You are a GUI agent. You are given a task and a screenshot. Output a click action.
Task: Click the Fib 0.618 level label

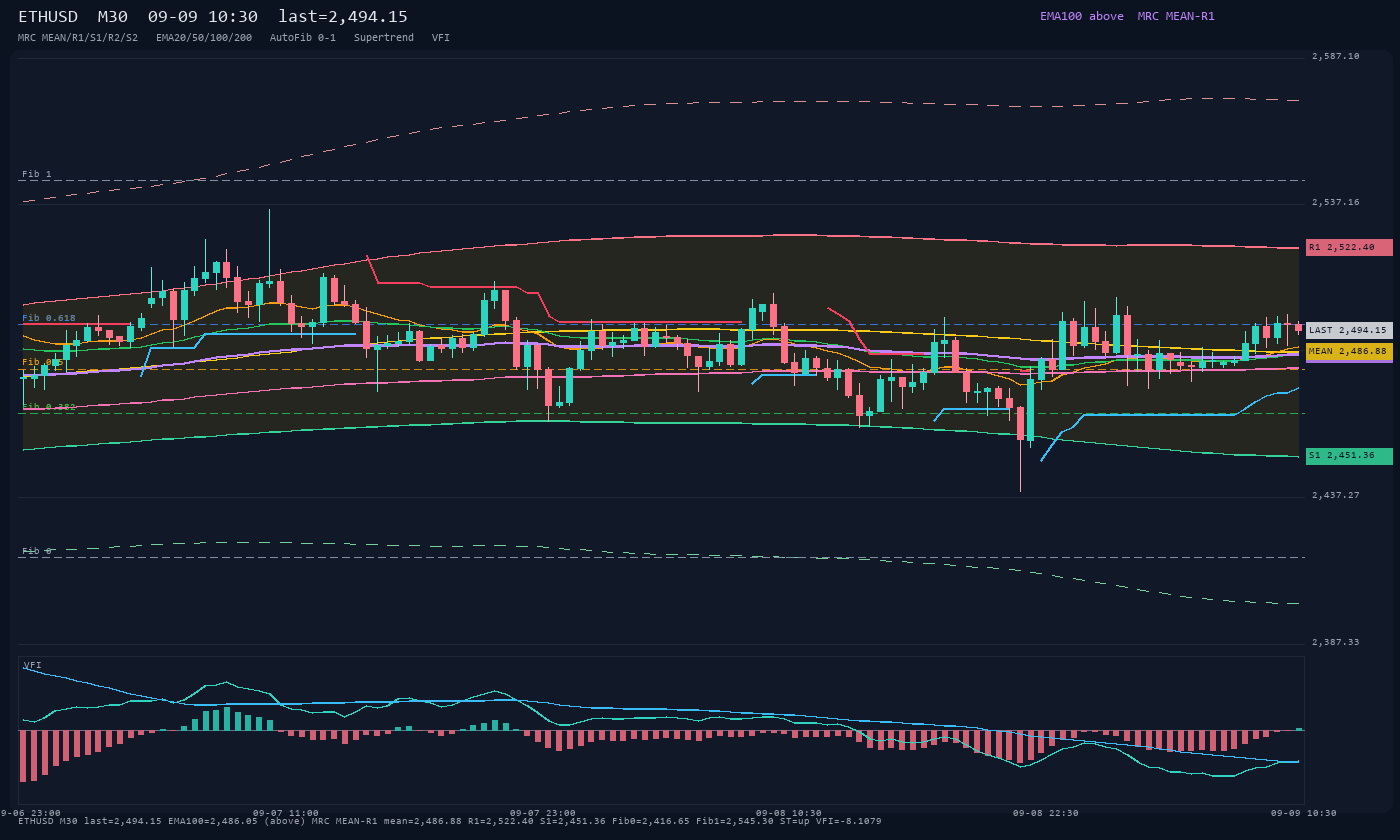point(49,318)
